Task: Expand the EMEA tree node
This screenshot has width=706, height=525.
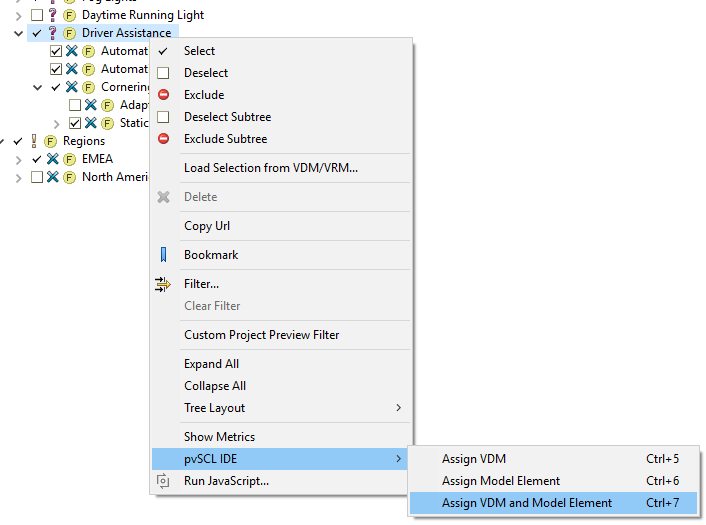Action: point(18,159)
